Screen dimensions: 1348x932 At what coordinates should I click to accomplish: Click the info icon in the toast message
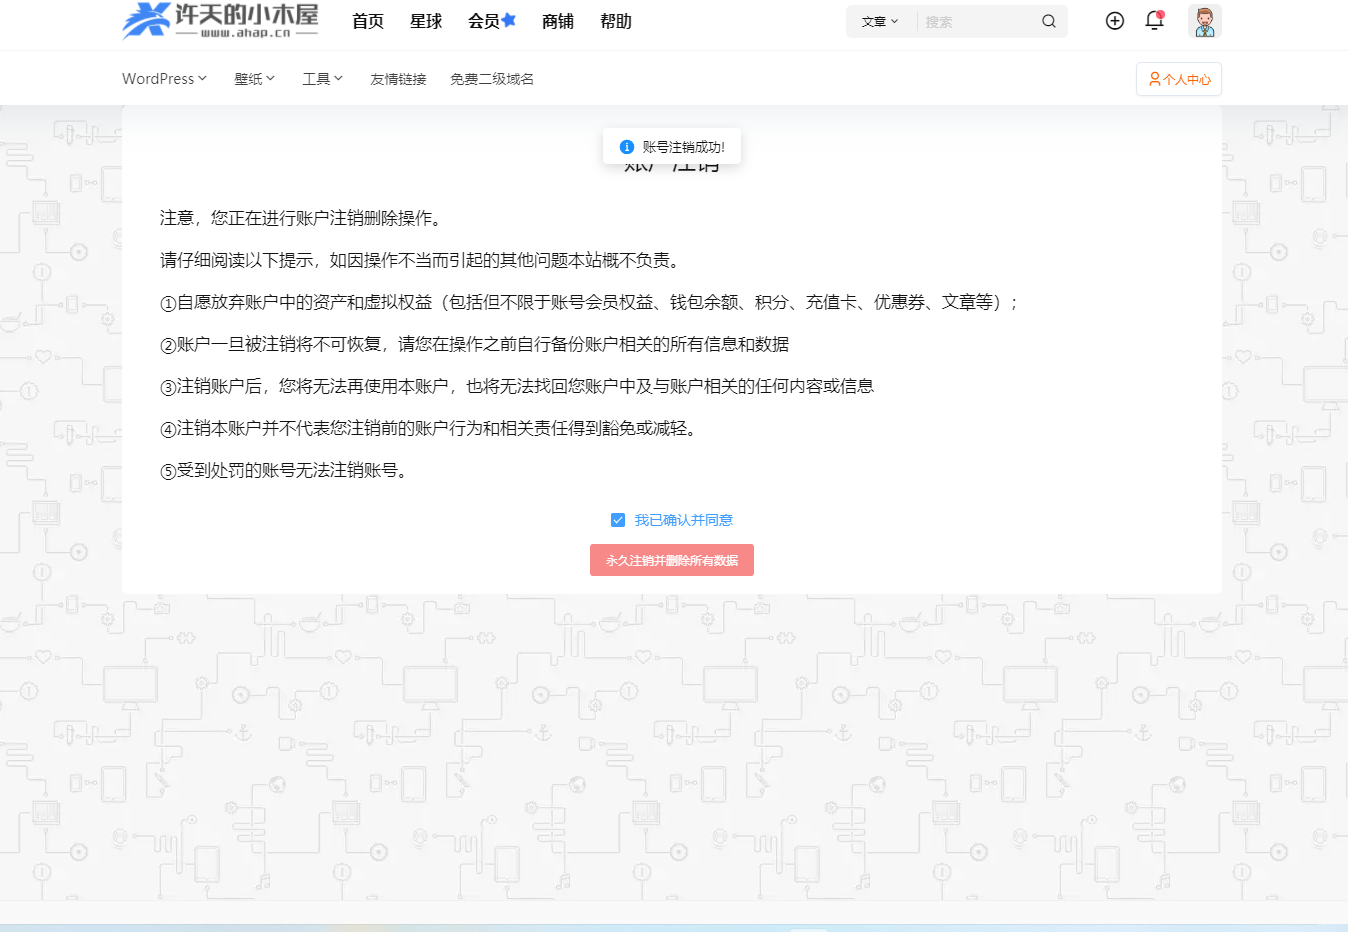click(627, 147)
